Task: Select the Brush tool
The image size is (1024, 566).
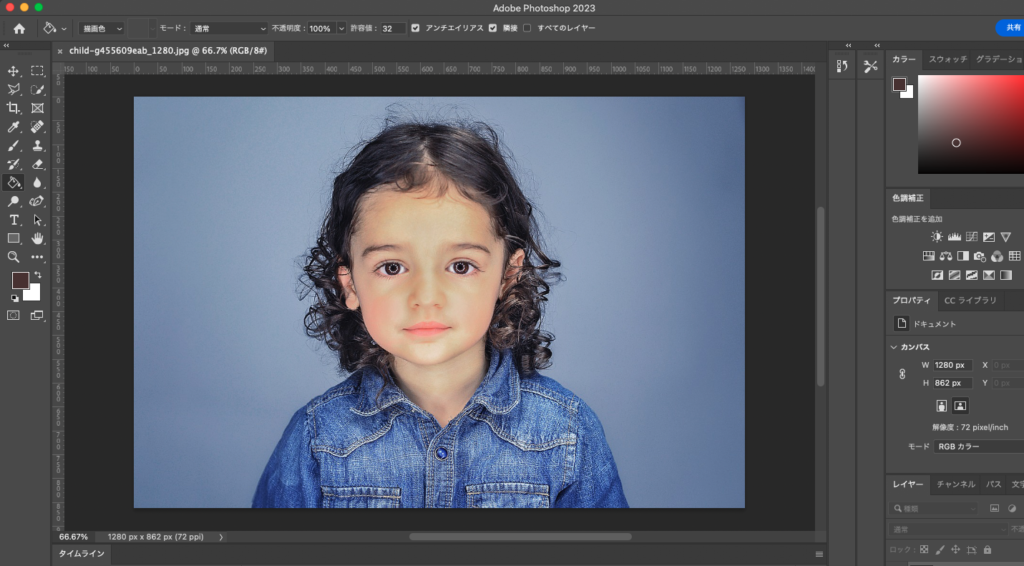Action: pyautogui.click(x=13, y=146)
